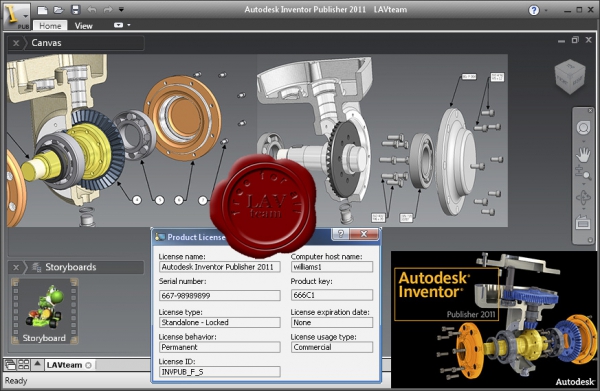
Task: Expand the Zoom tool options arrow
Action: [x=583, y=184]
